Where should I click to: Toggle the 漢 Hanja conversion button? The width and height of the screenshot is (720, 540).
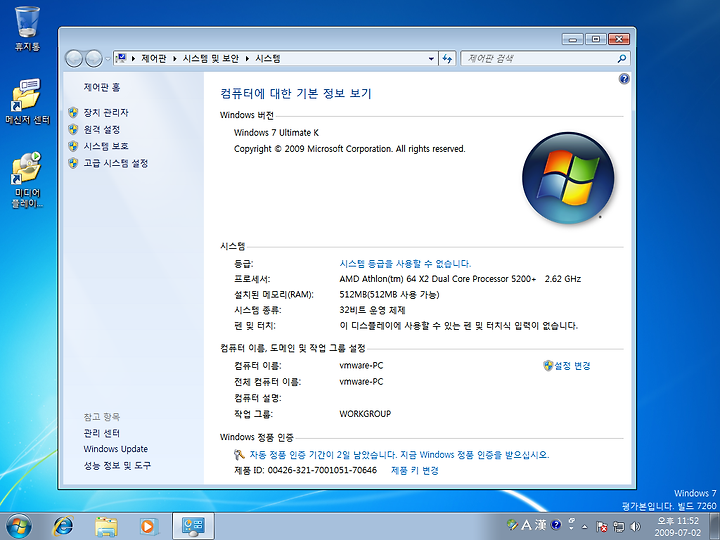[540, 524]
